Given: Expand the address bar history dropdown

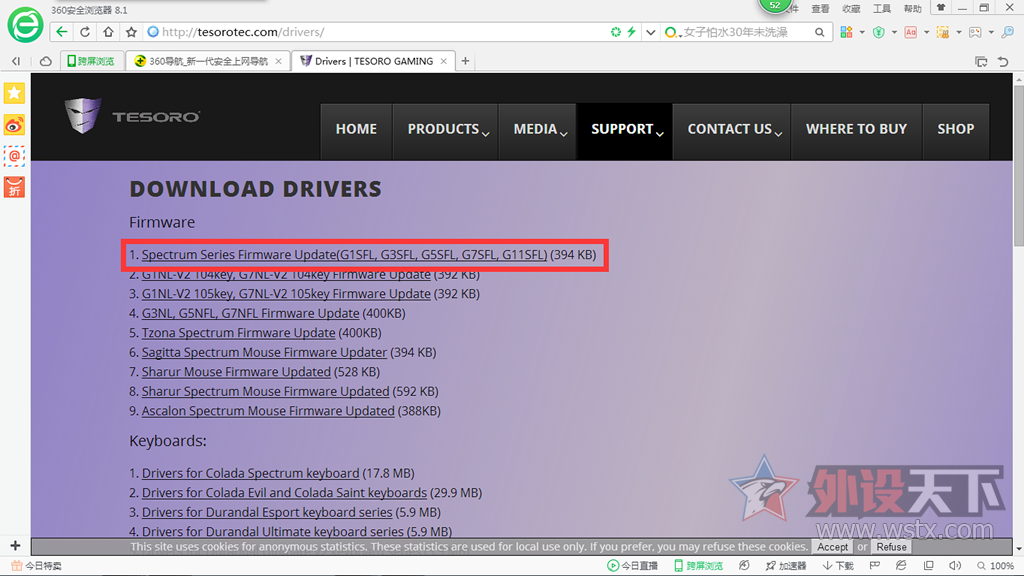Looking at the screenshot, I should pyautogui.click(x=650, y=32).
